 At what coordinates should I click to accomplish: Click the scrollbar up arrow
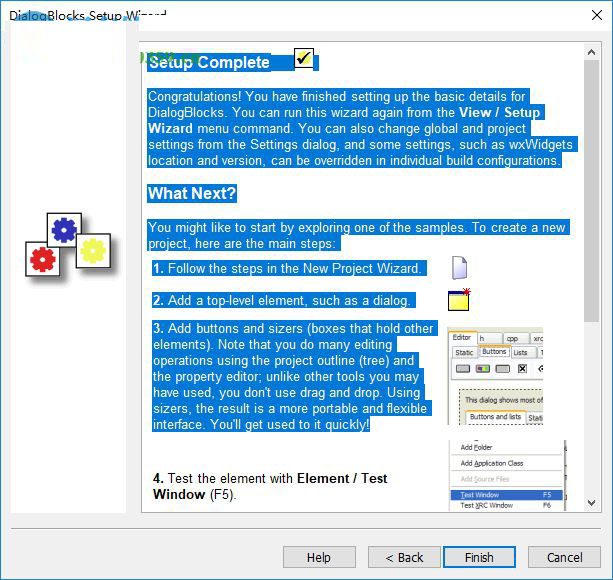[x=591, y=52]
